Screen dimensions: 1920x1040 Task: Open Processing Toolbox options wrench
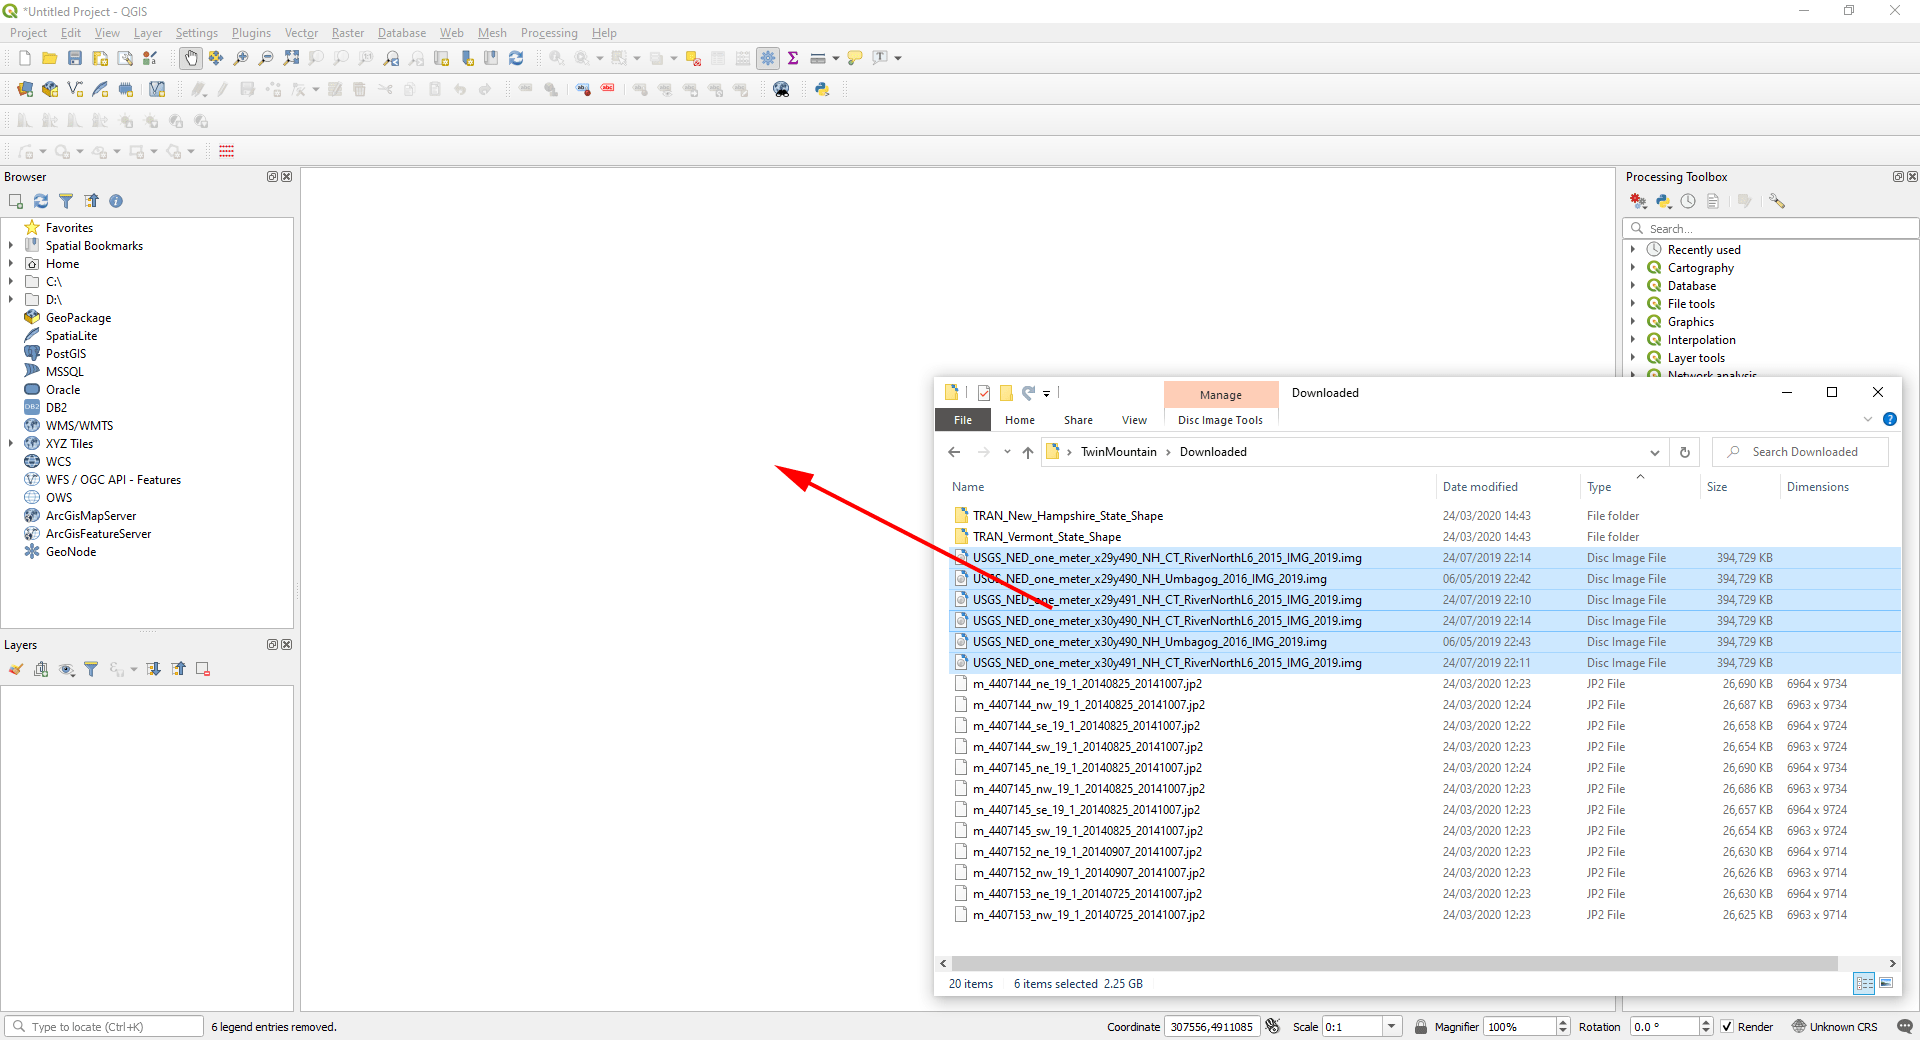coord(1777,201)
